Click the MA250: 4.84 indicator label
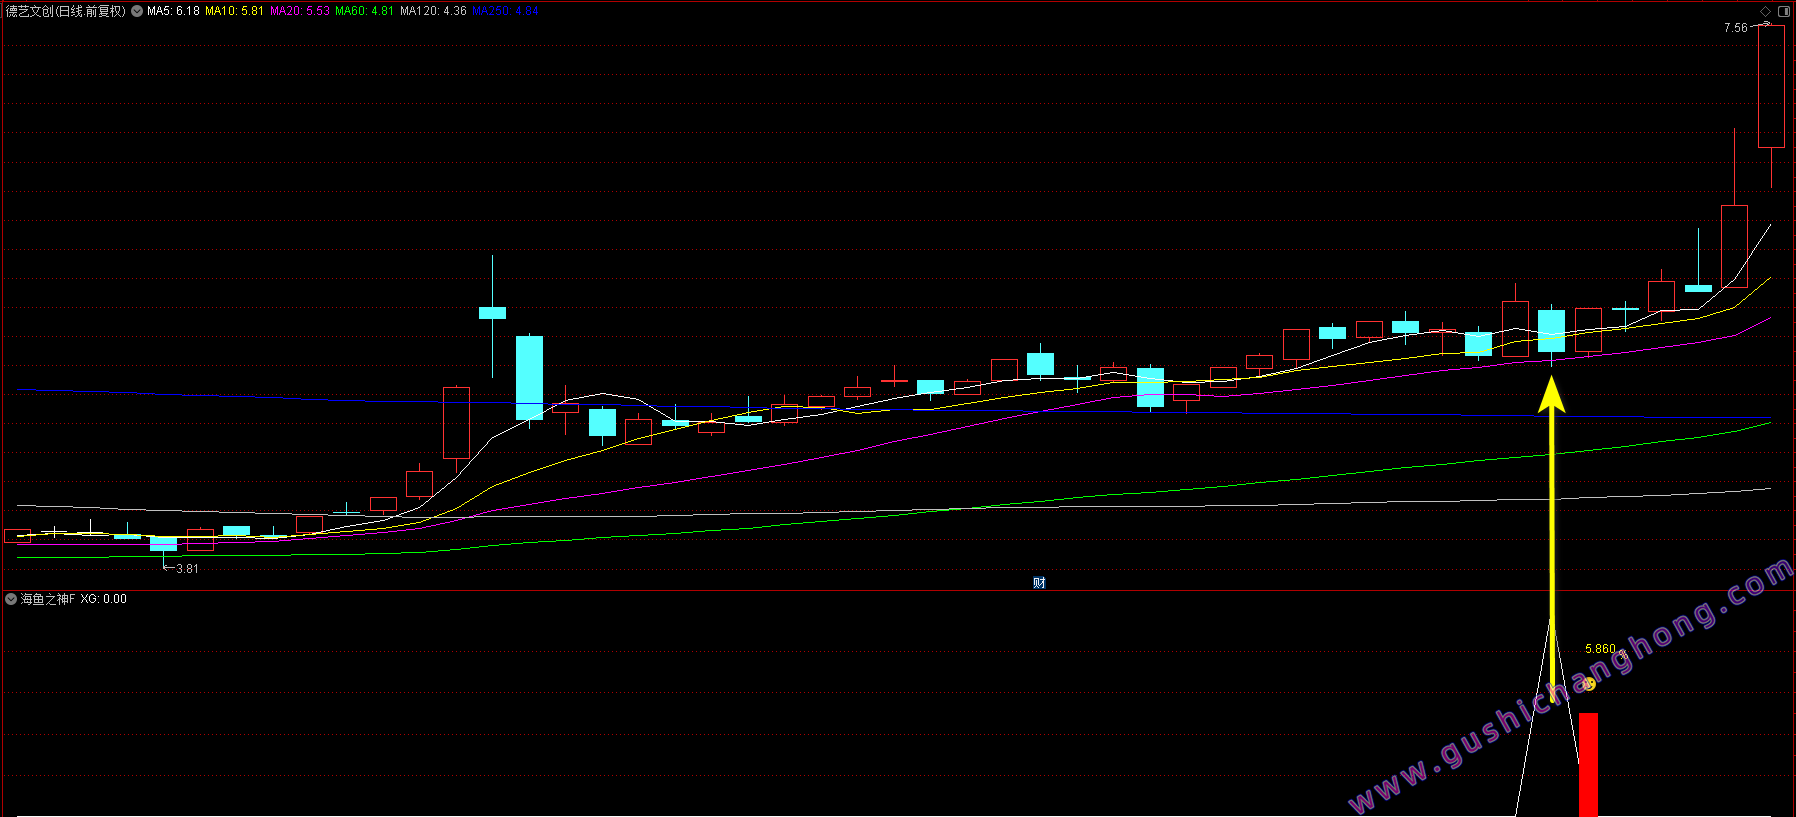Screen dimensions: 1796x817 coord(506,11)
